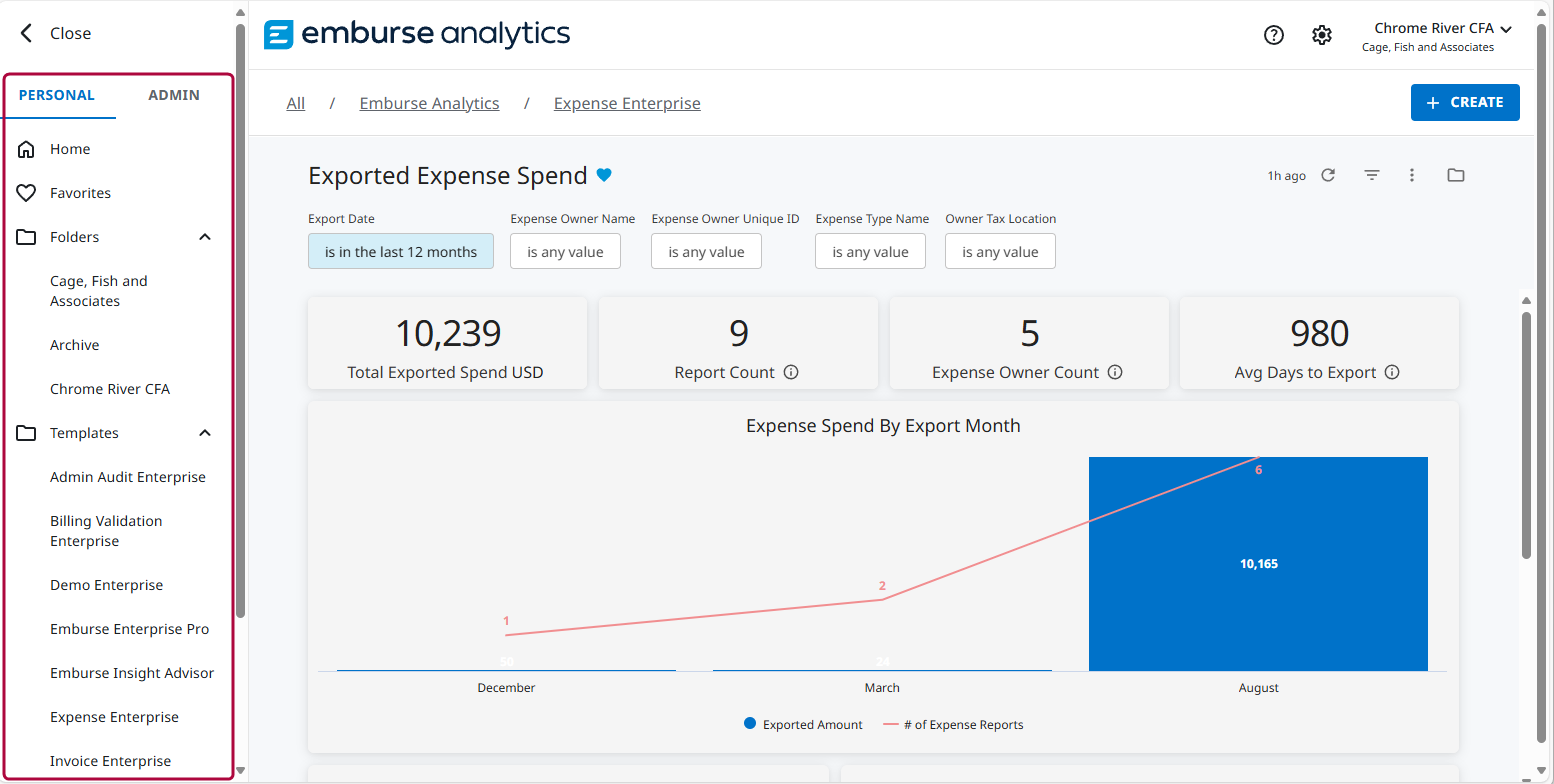Collapse the Folders section in sidebar

(205, 237)
